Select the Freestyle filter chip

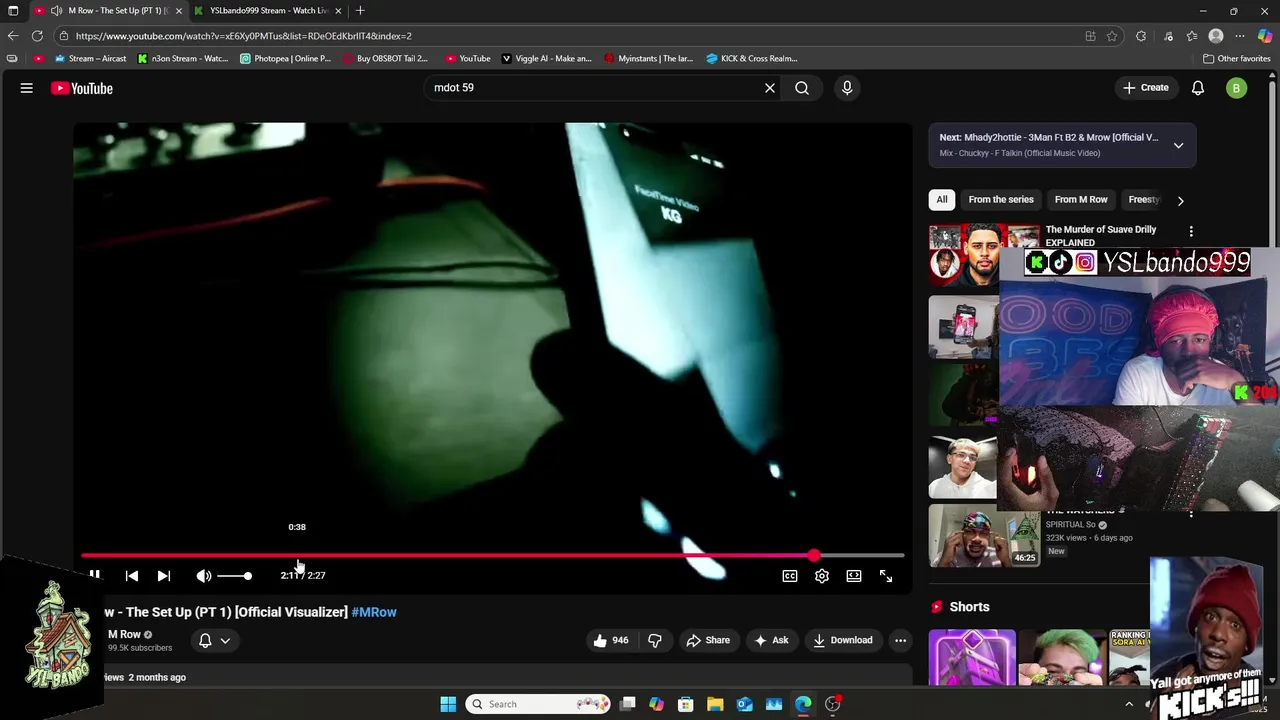[1143, 199]
